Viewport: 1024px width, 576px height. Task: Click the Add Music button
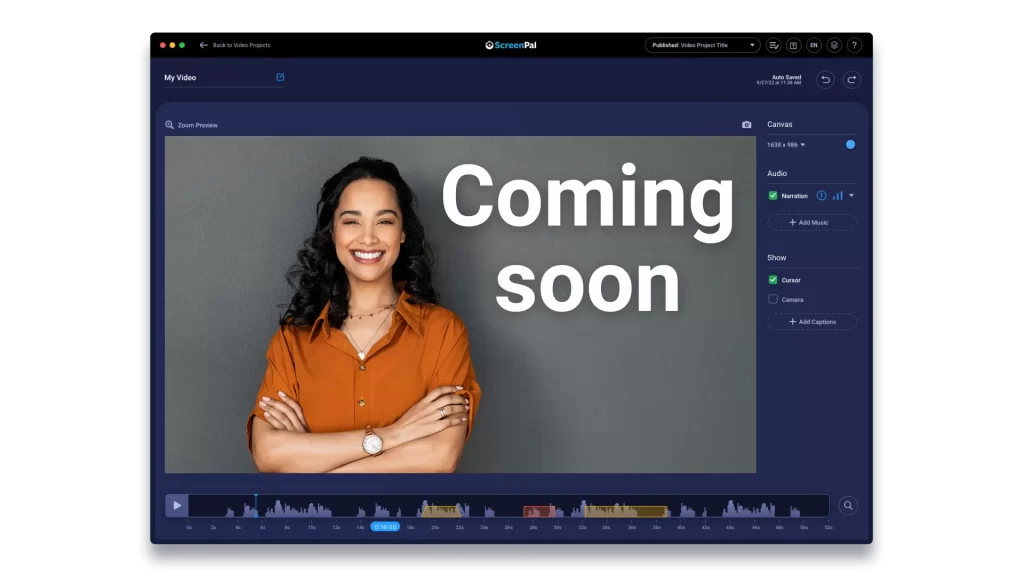812,223
